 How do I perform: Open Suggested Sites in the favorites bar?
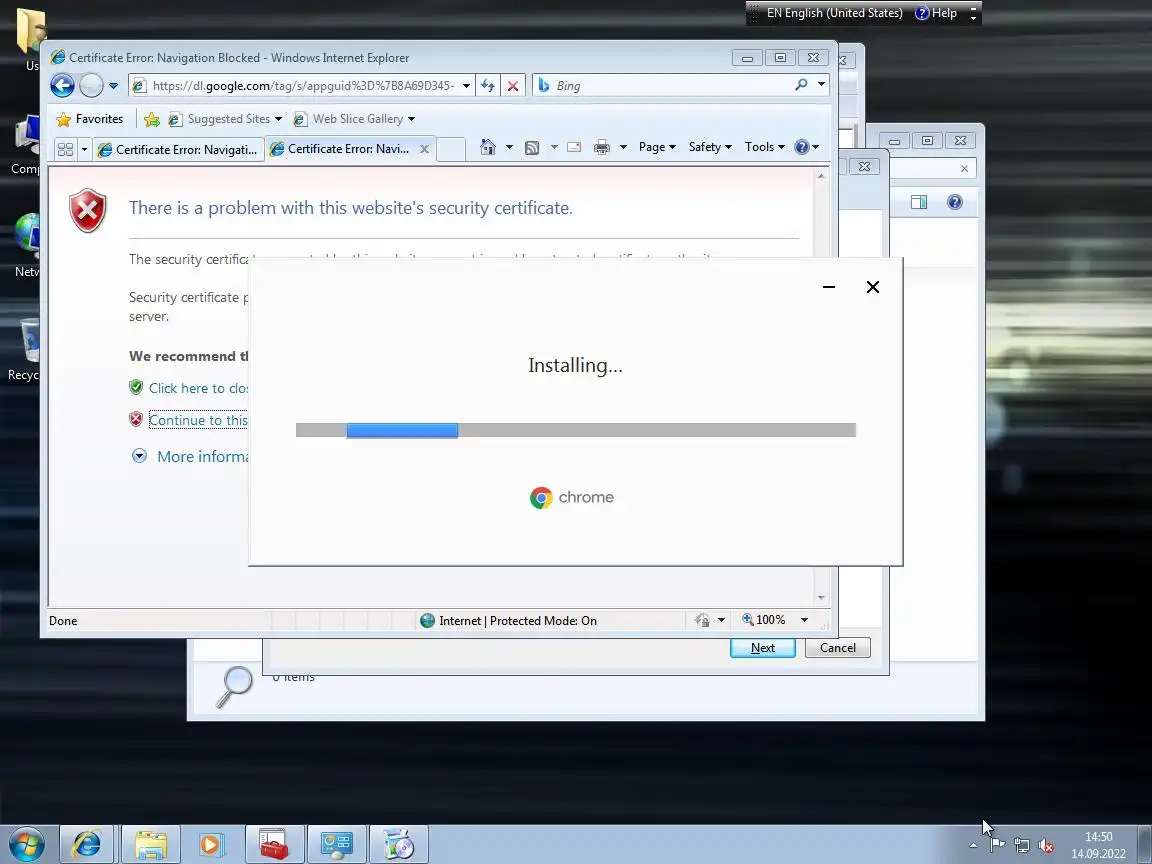(x=226, y=119)
